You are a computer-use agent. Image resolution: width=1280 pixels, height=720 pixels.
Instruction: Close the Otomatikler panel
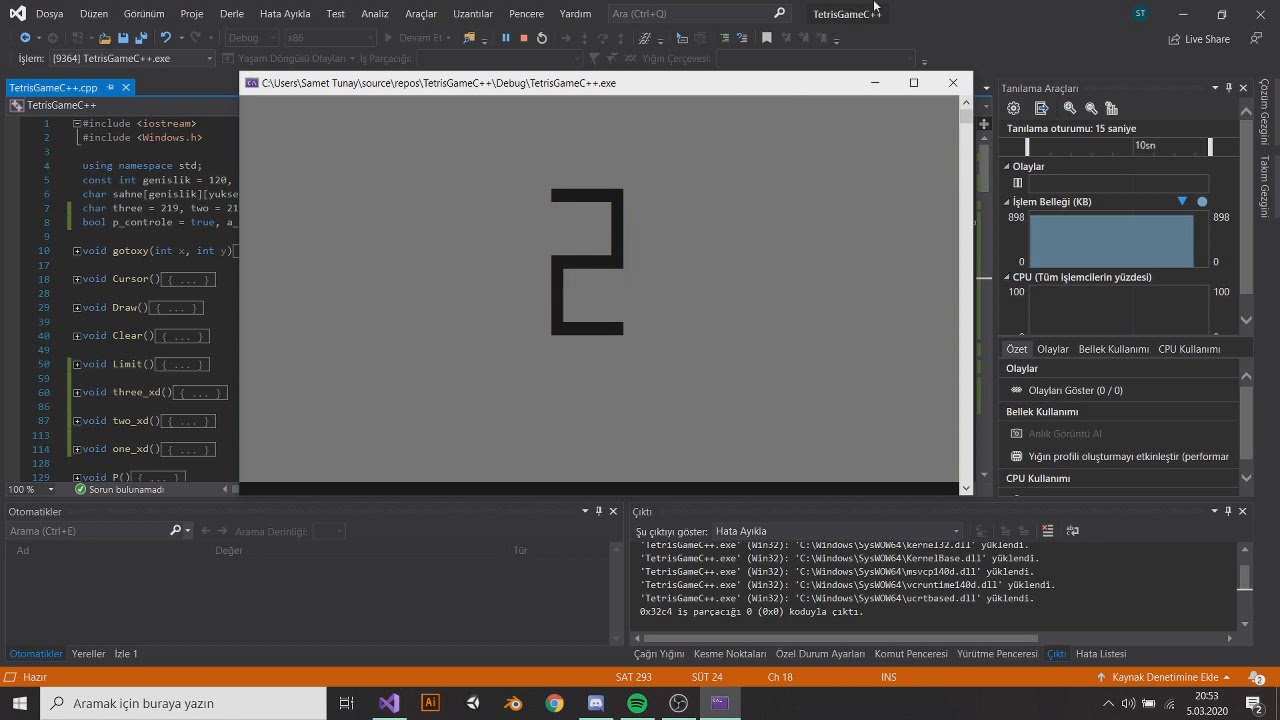(x=613, y=511)
